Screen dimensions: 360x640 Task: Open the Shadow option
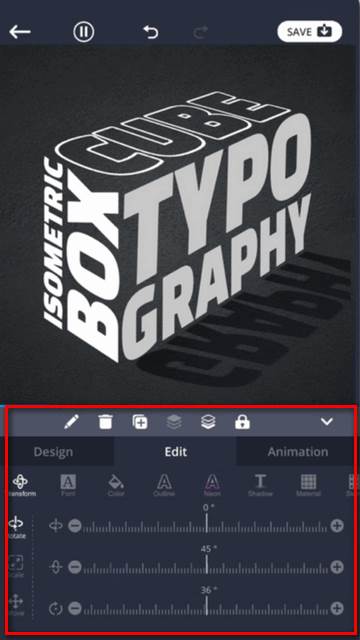coord(260,485)
